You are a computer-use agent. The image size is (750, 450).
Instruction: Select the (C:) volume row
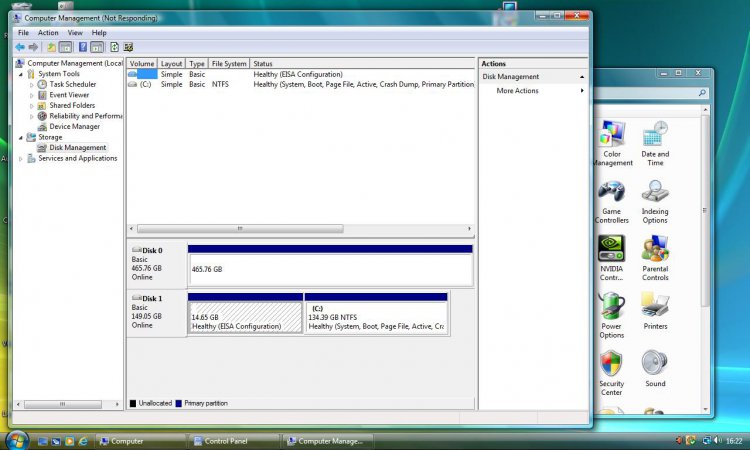[x=301, y=84]
